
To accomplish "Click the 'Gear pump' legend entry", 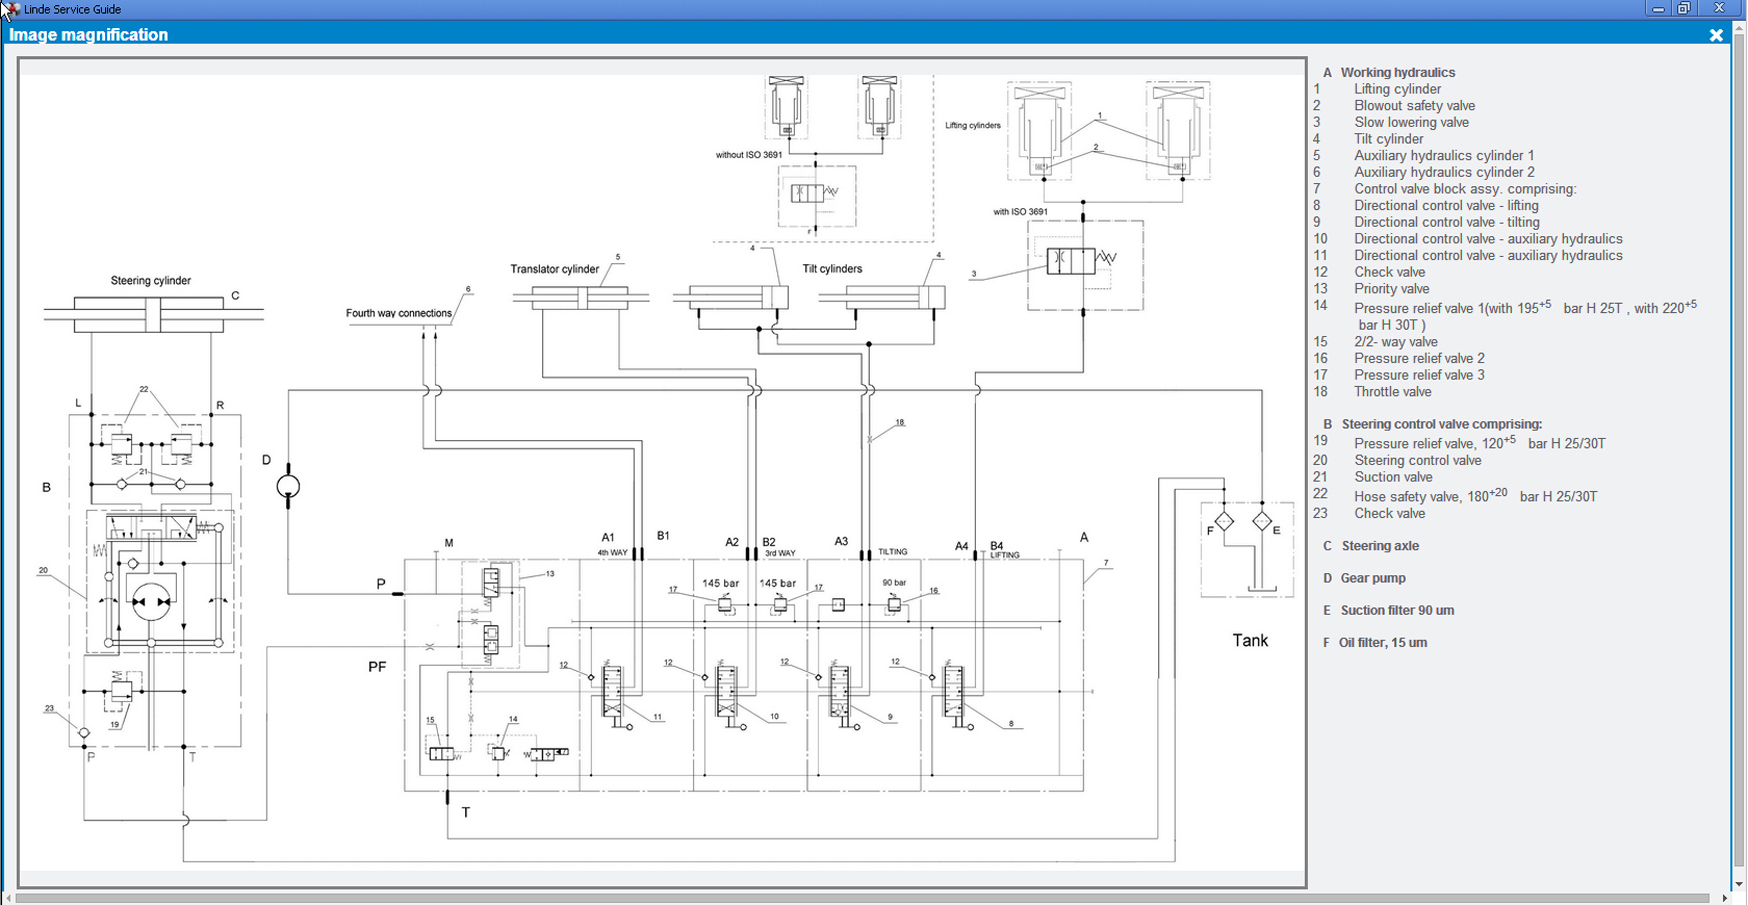I will point(1372,578).
